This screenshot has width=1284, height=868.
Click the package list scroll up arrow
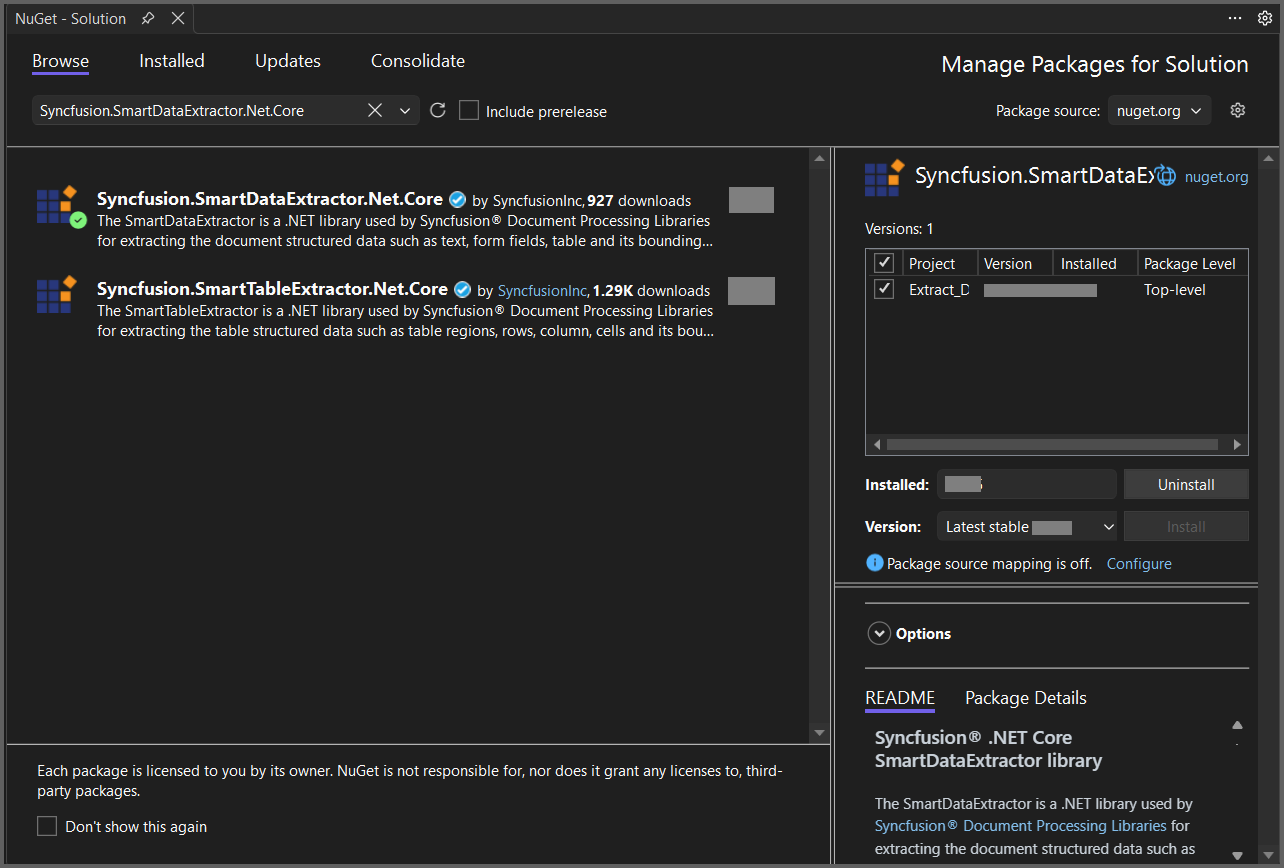[820, 159]
